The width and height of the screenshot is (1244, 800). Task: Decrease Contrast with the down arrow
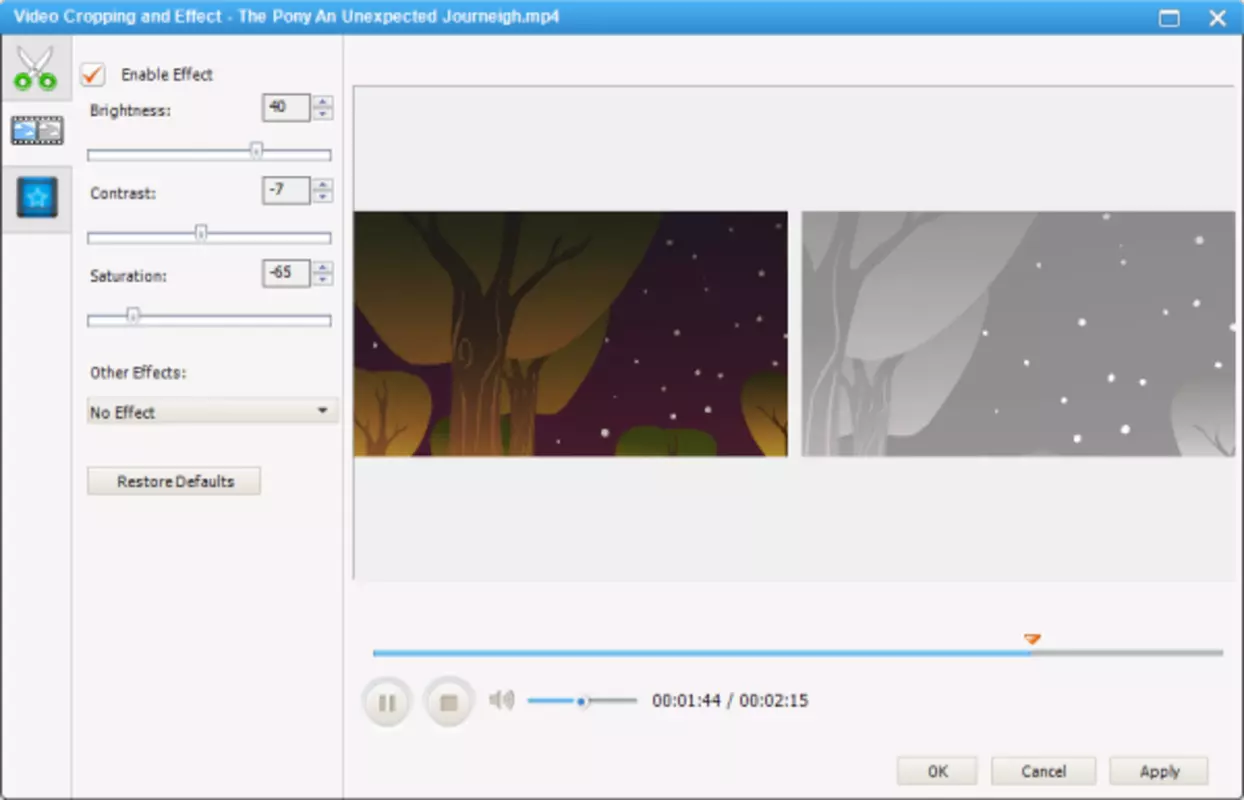pyautogui.click(x=322, y=197)
